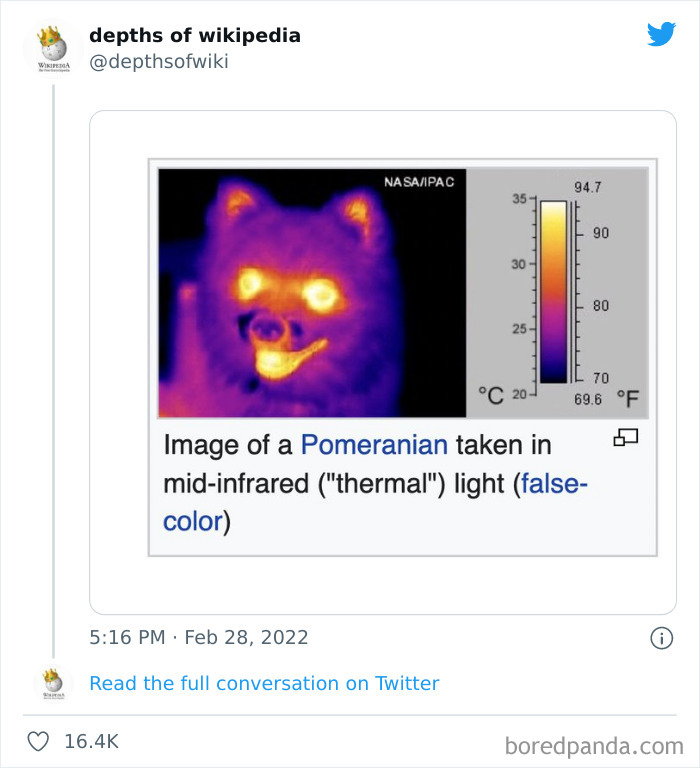The height and width of the screenshot is (768, 700).
Task: Click small Wikipedia avatar beside conversation link
Action: point(52,683)
